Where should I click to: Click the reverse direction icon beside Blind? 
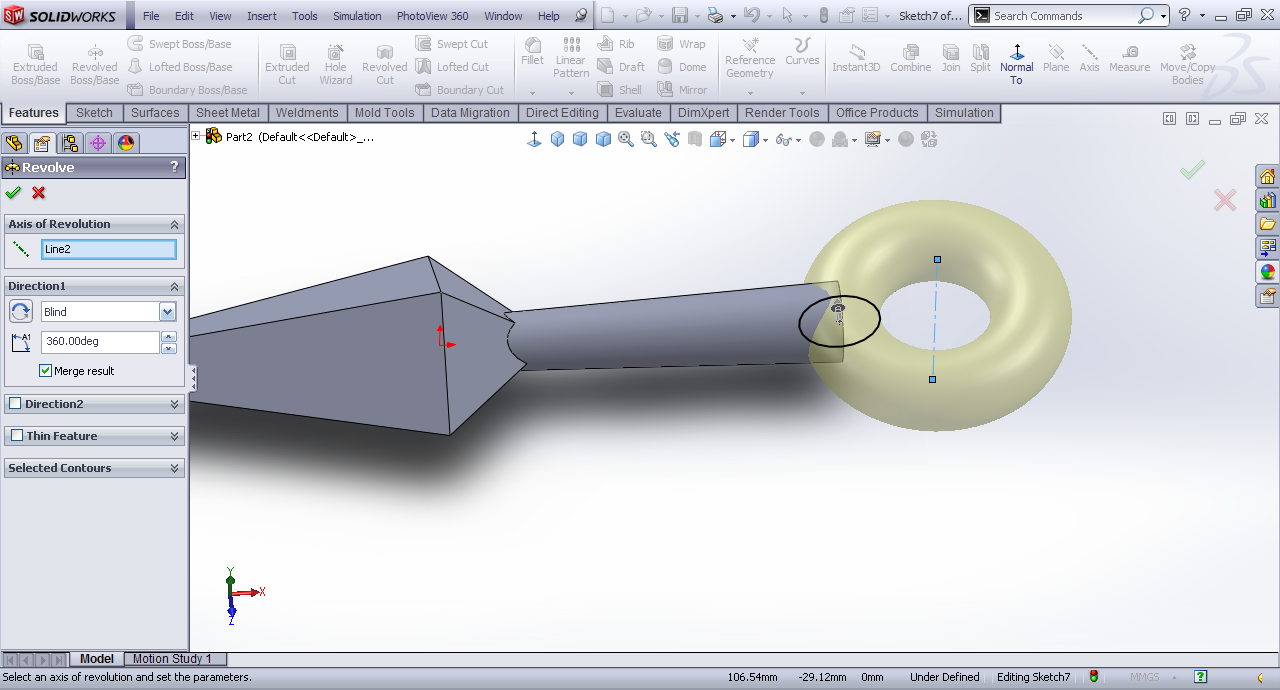[21, 311]
